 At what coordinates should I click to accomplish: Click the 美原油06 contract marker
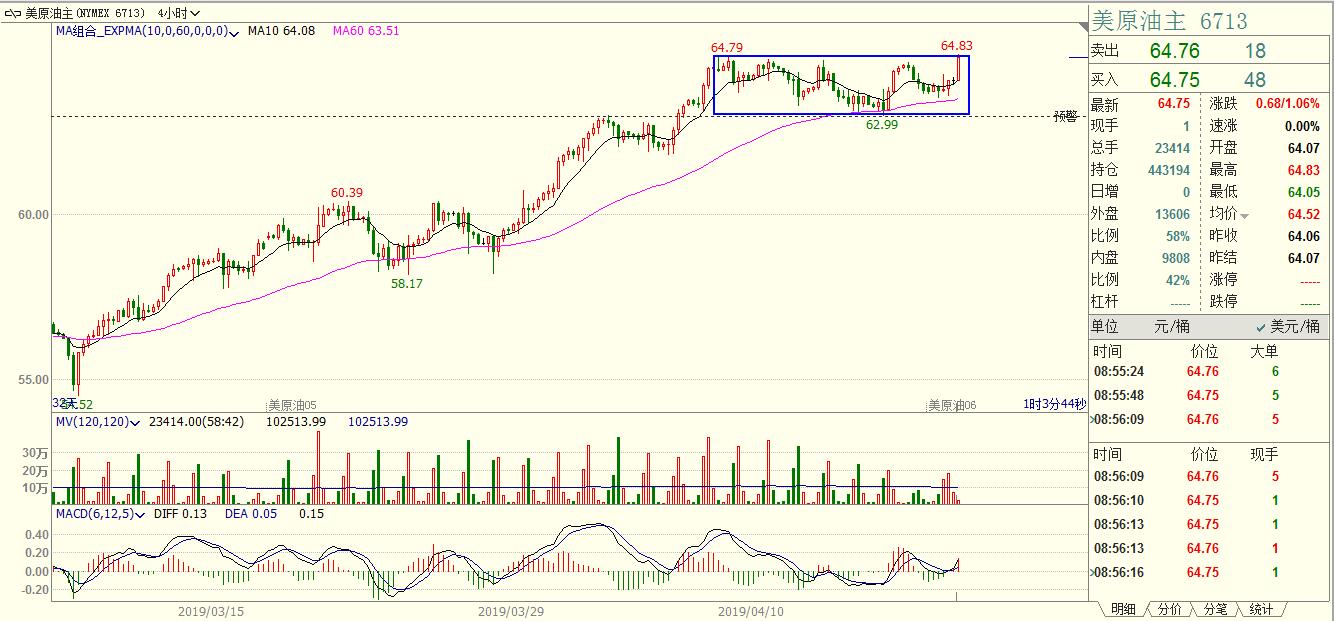[951, 405]
